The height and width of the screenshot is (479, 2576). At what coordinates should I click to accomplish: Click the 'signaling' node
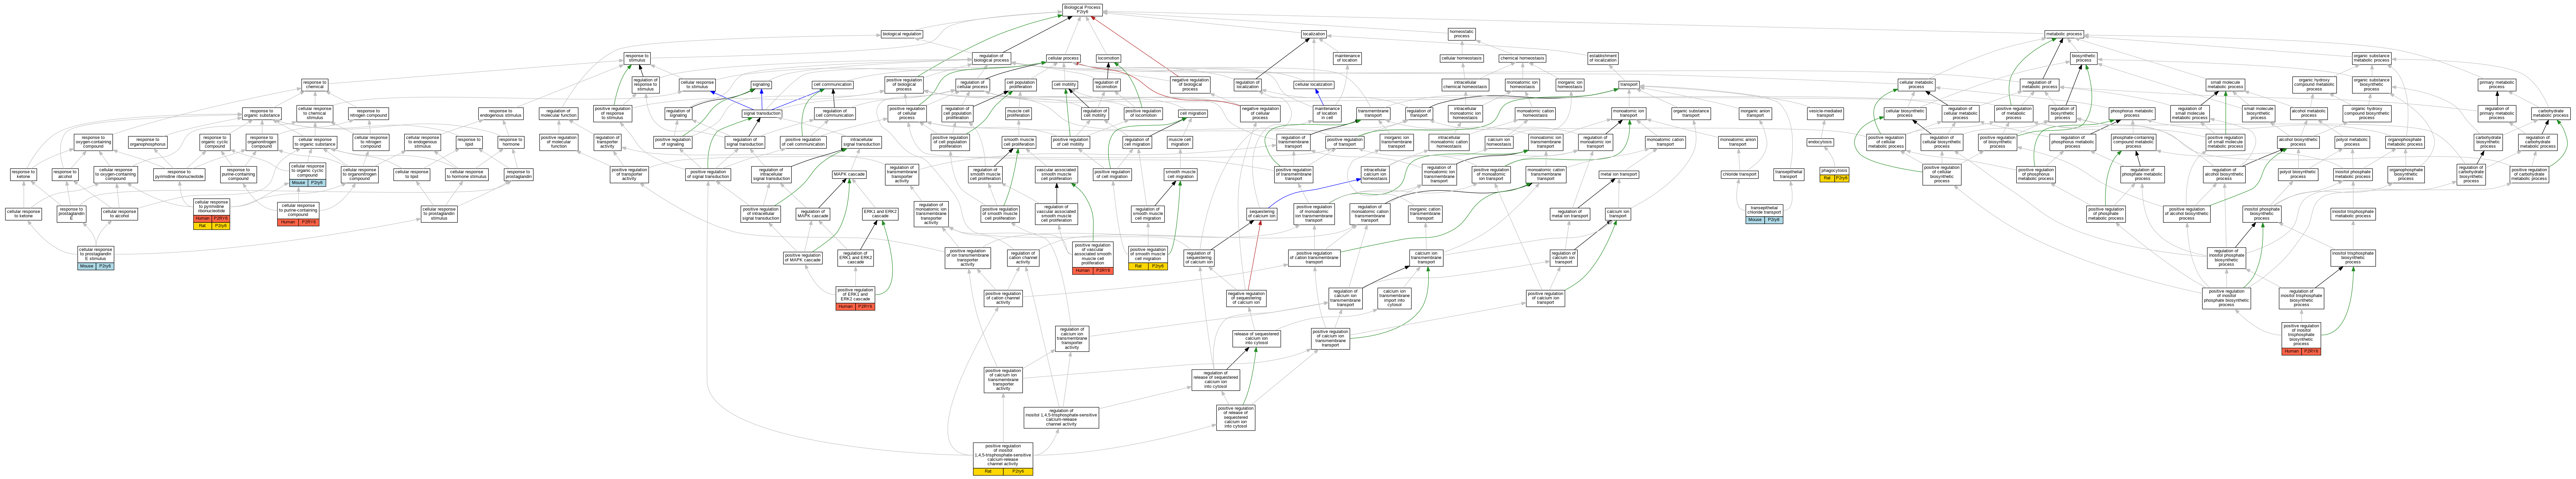tap(761, 85)
